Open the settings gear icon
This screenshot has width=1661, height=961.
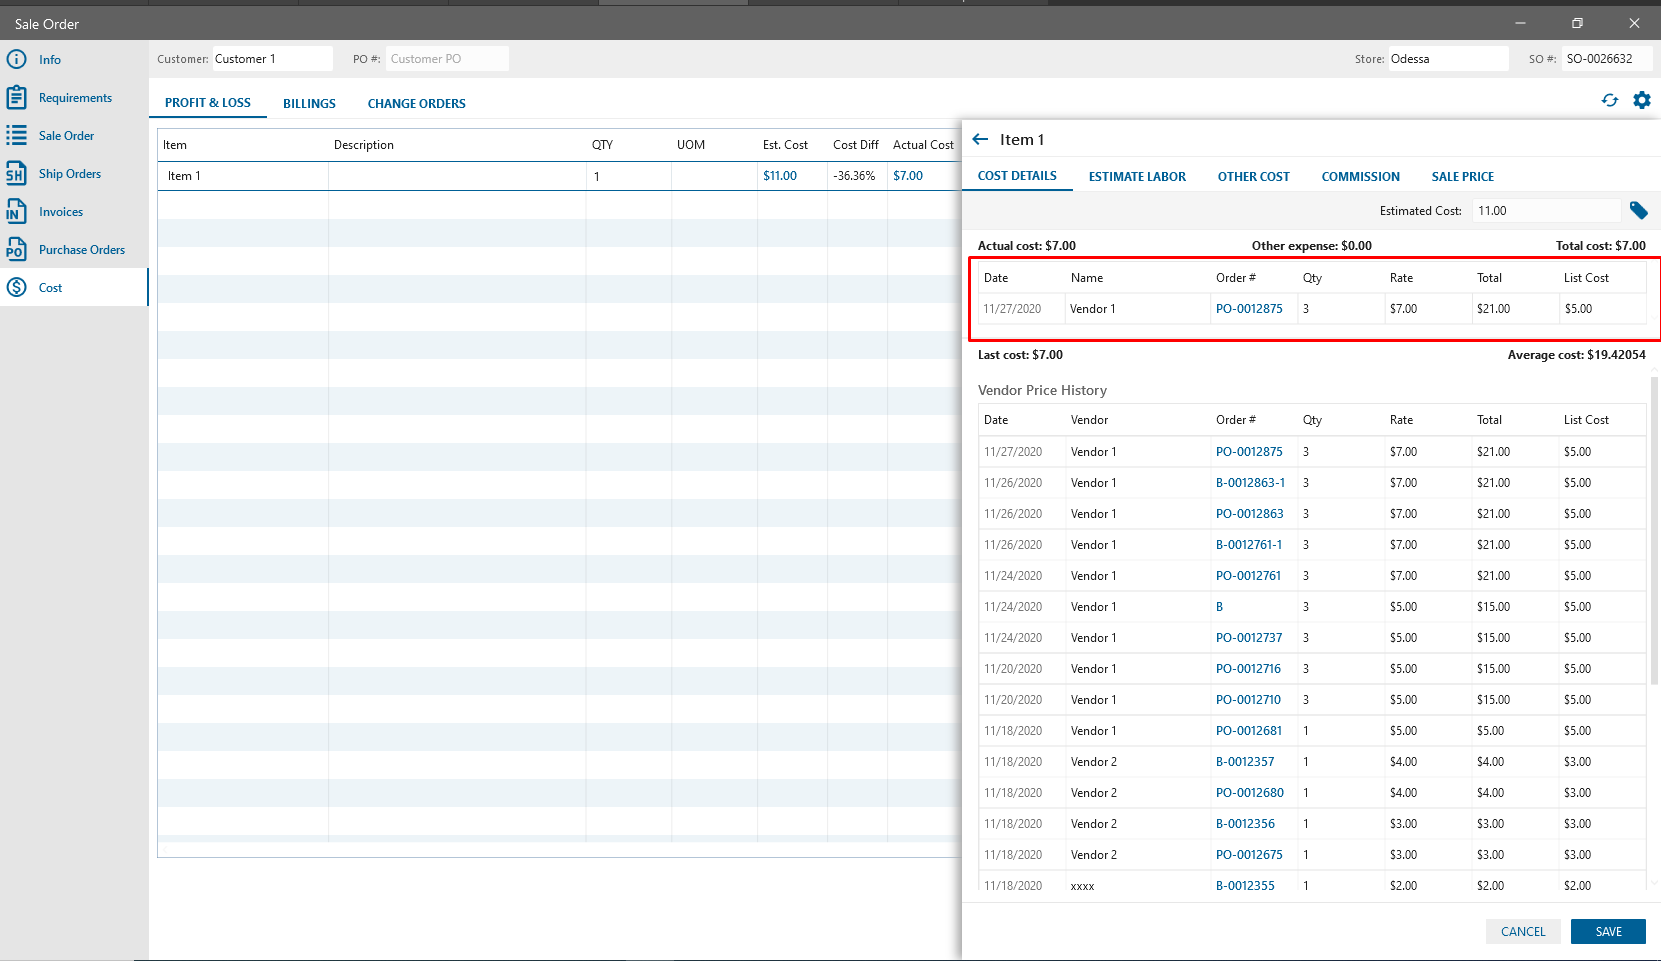click(1641, 100)
